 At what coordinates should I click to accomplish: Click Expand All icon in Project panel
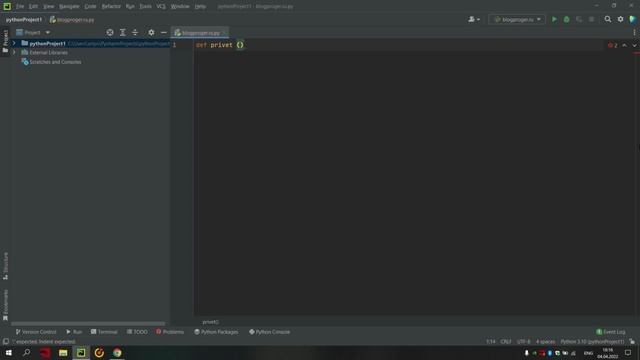coord(122,32)
